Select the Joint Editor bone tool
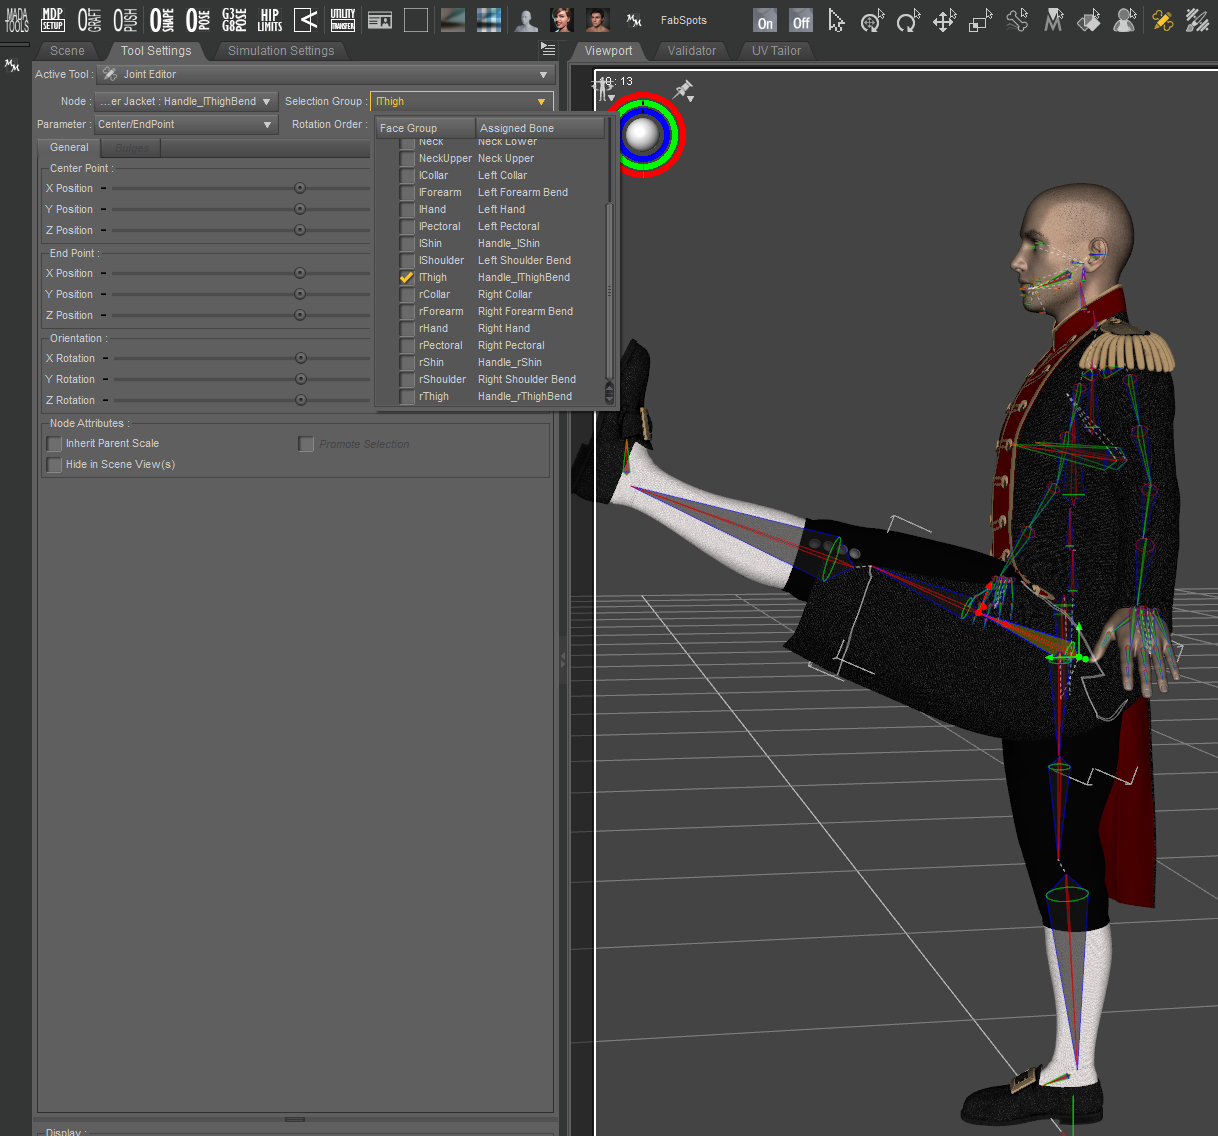The image size is (1218, 1136). [1017, 20]
